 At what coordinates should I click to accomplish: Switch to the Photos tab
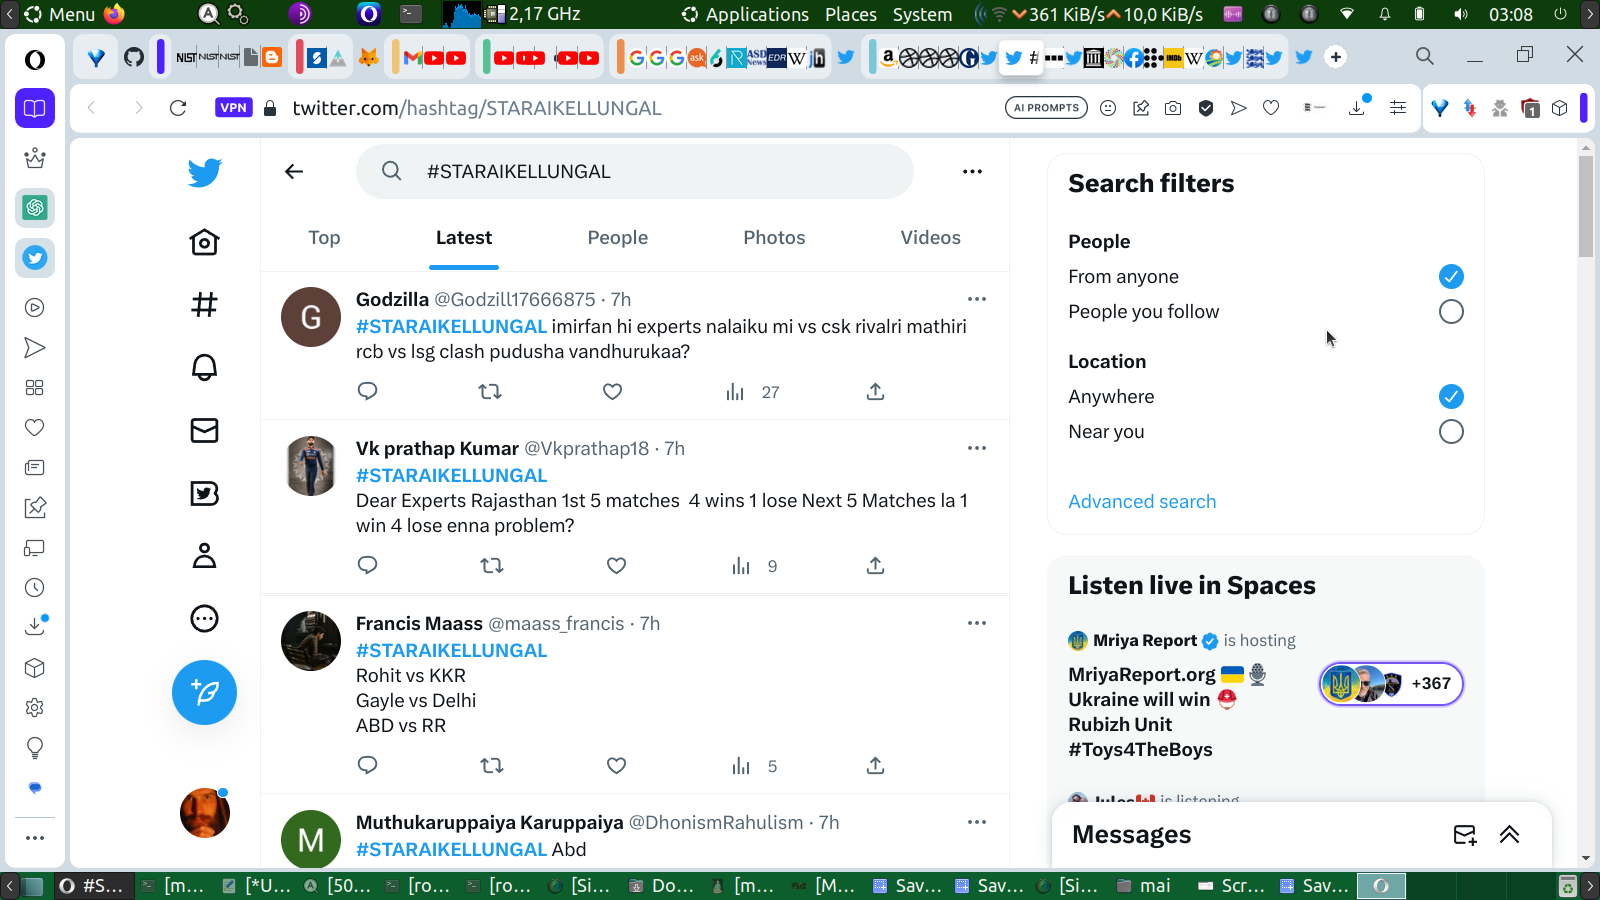coord(774,238)
